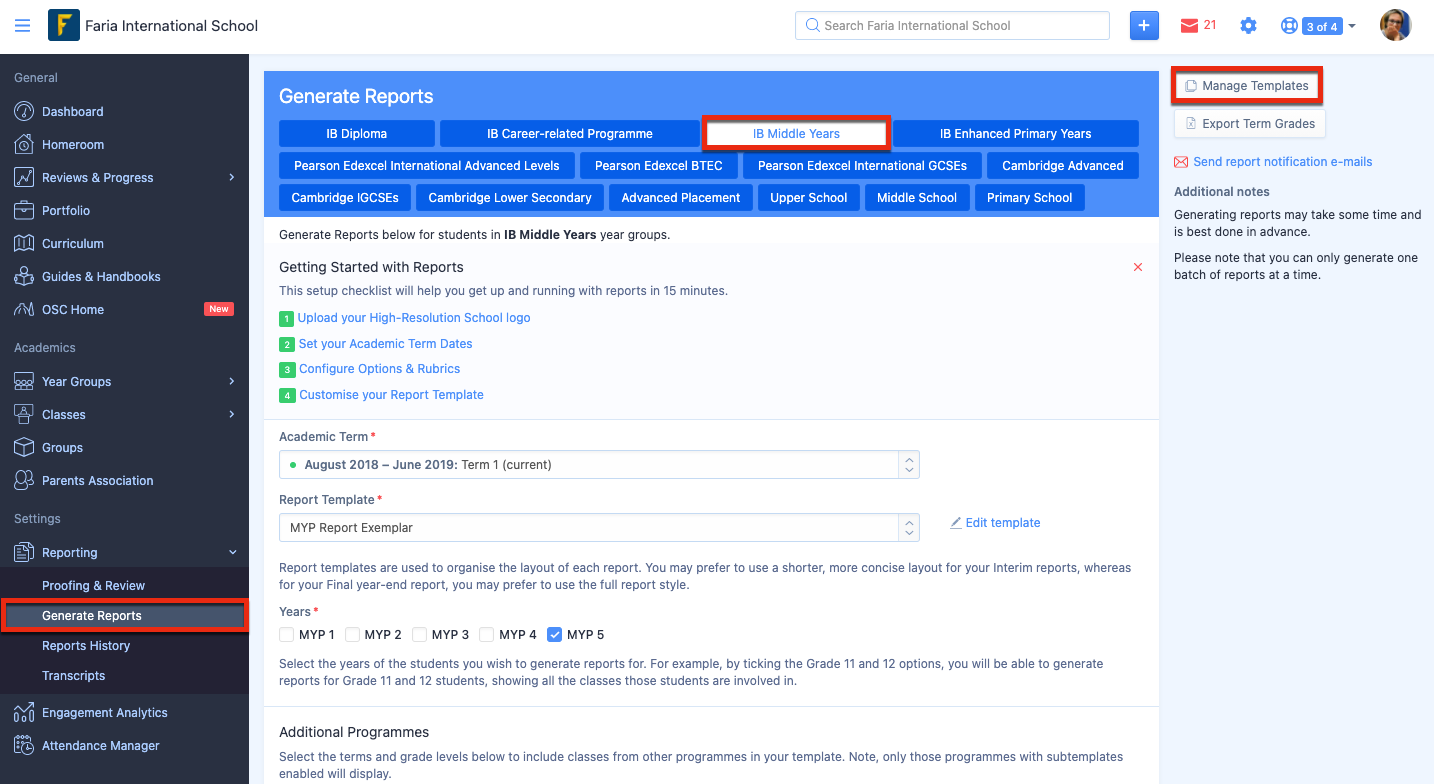This screenshot has width=1434, height=784.
Task: Click the Groups cube icon
Action: [24, 447]
